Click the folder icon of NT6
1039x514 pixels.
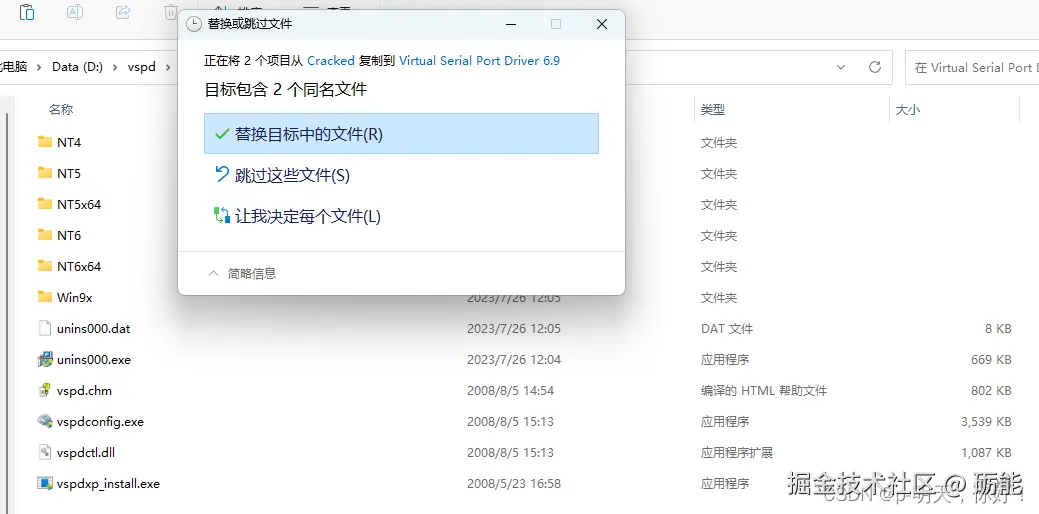pyautogui.click(x=45, y=235)
